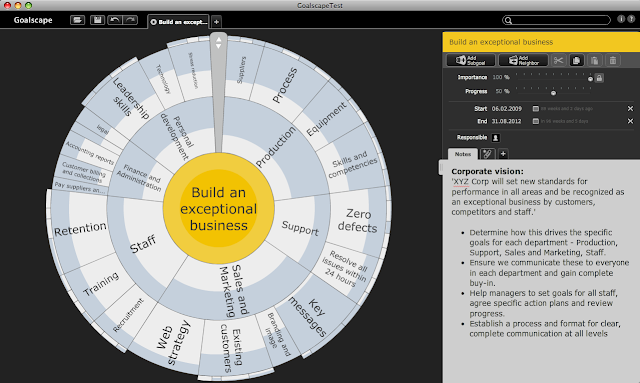The height and width of the screenshot is (383, 640).
Task: Delete goal with trash icon
Action: (x=613, y=60)
